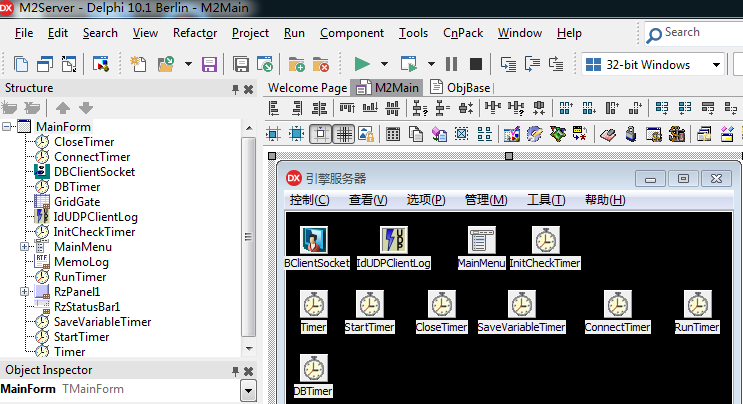
Task: Select IdUDPClientLog component on the form
Action: coord(393,240)
